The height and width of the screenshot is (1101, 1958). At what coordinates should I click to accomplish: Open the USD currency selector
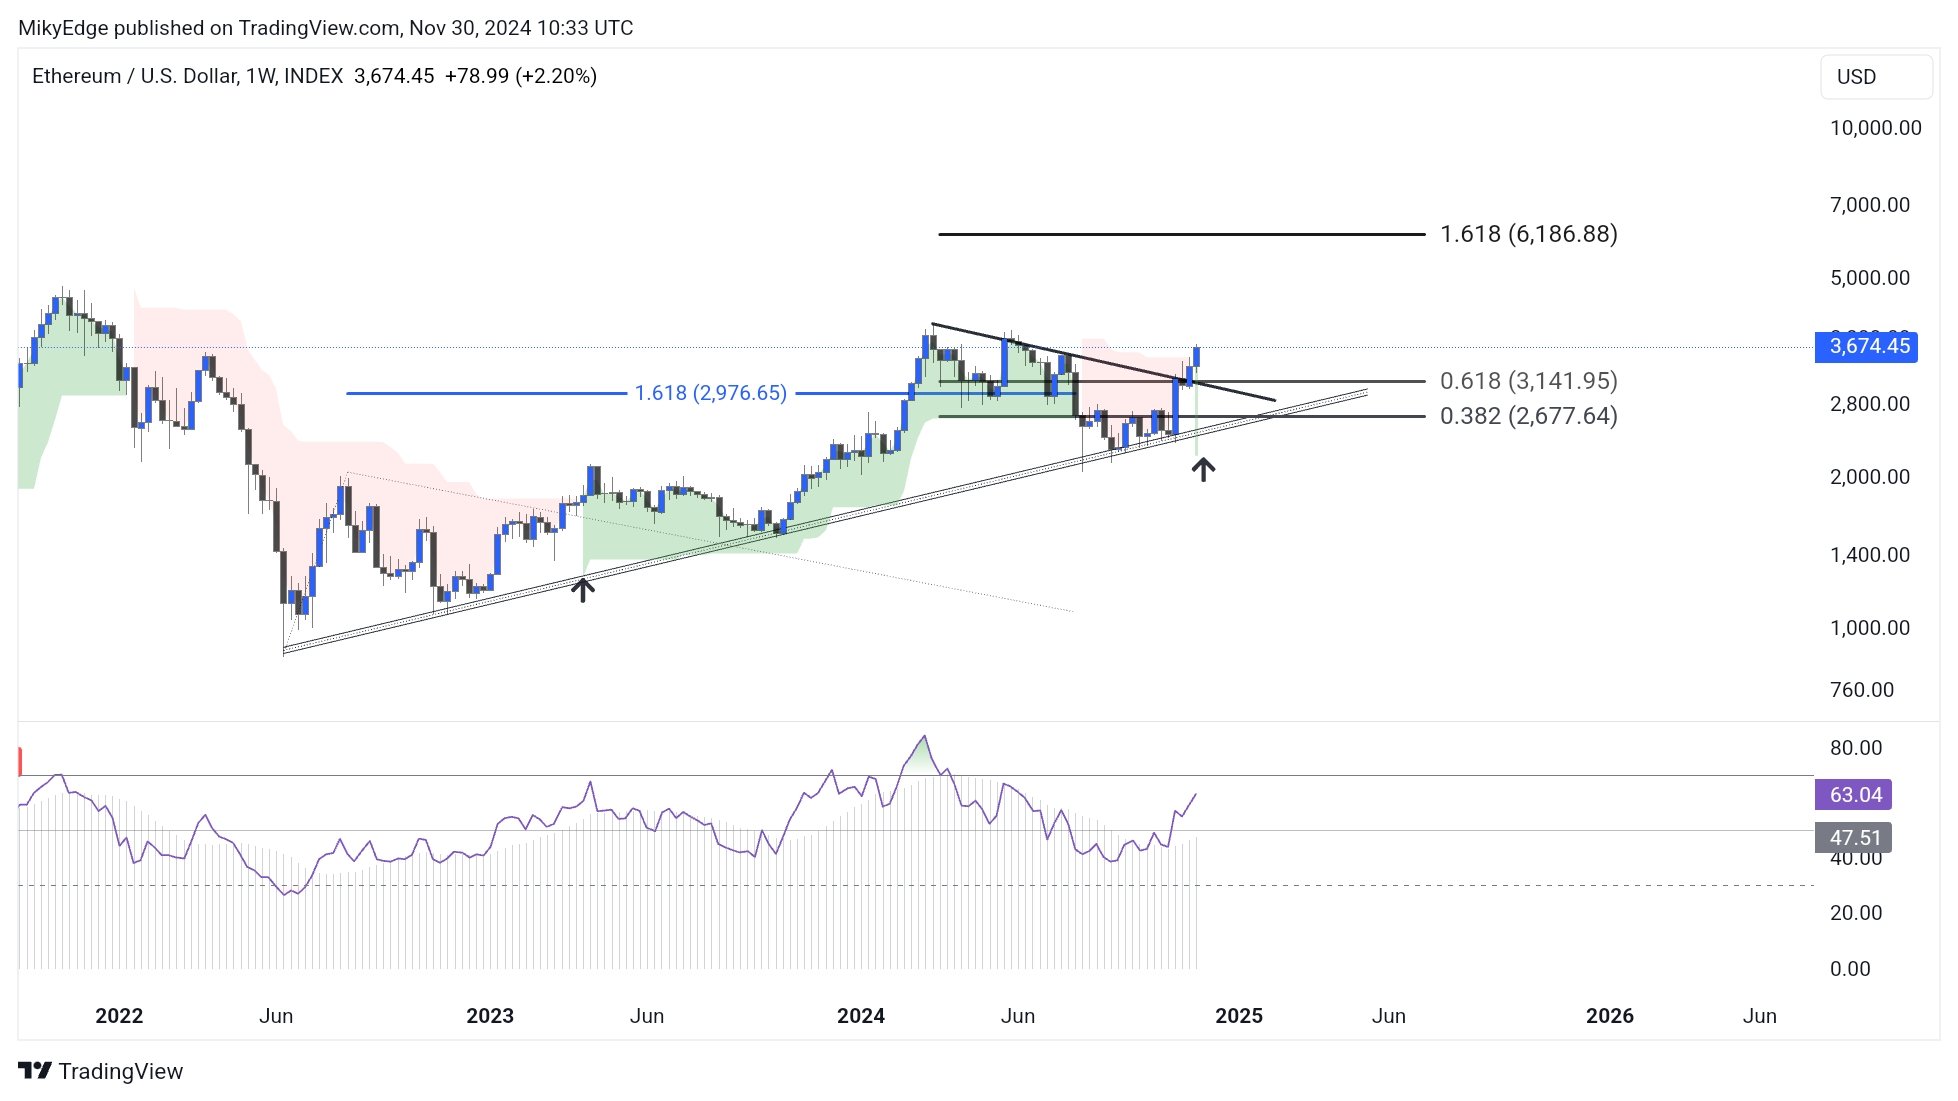pos(1876,77)
